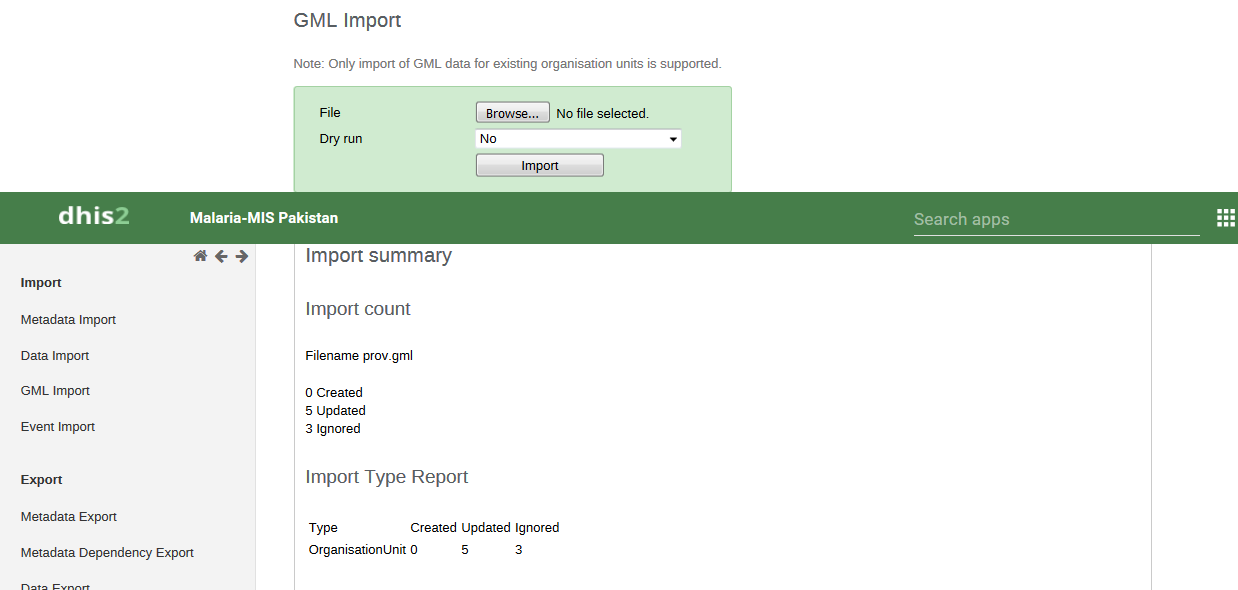1238x590 pixels.
Task: Click the 'No file selected.' file label
Action: 602,114
